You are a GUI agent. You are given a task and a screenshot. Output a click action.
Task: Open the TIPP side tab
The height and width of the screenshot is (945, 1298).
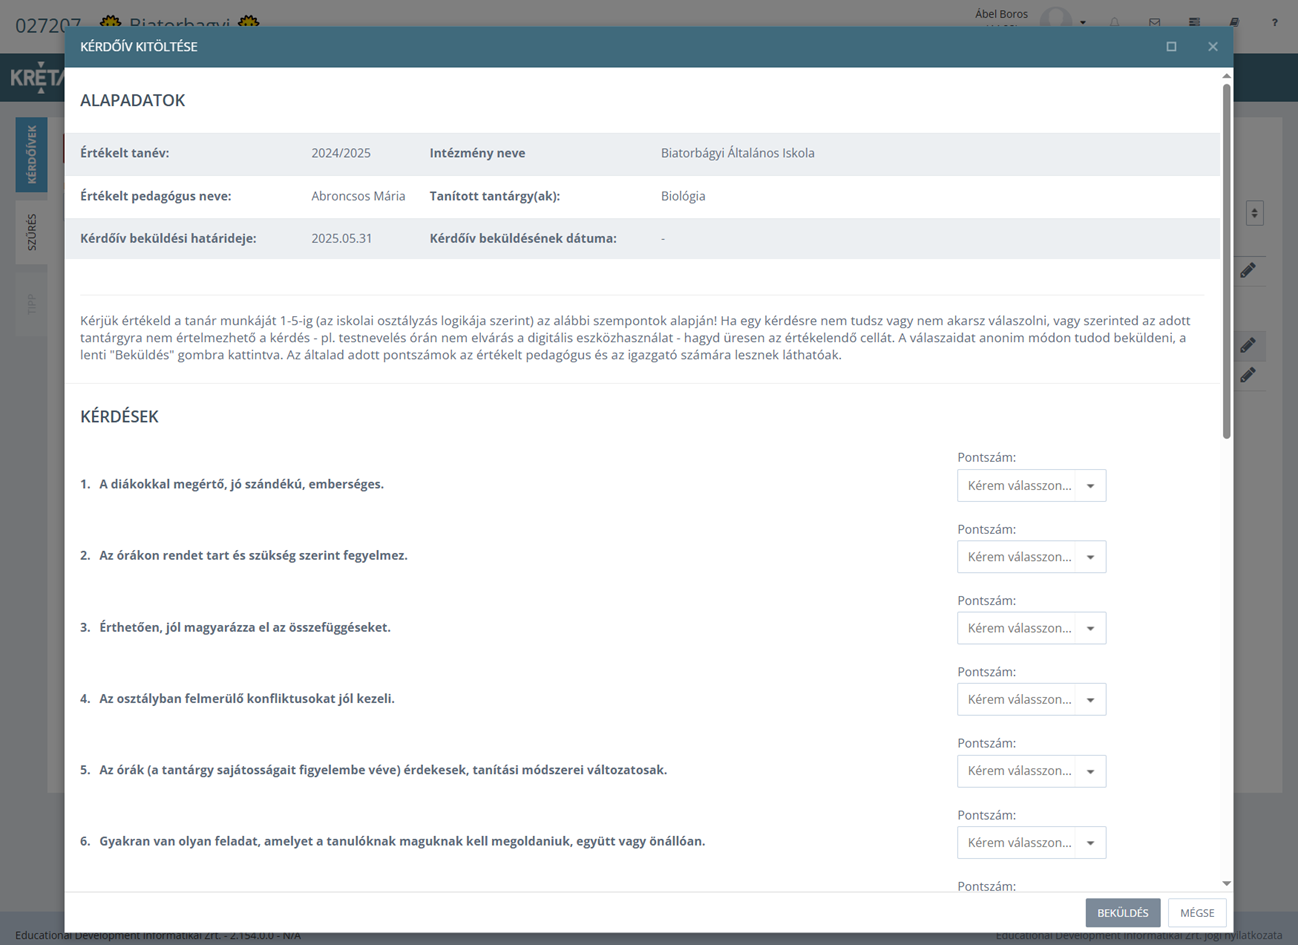point(31,304)
